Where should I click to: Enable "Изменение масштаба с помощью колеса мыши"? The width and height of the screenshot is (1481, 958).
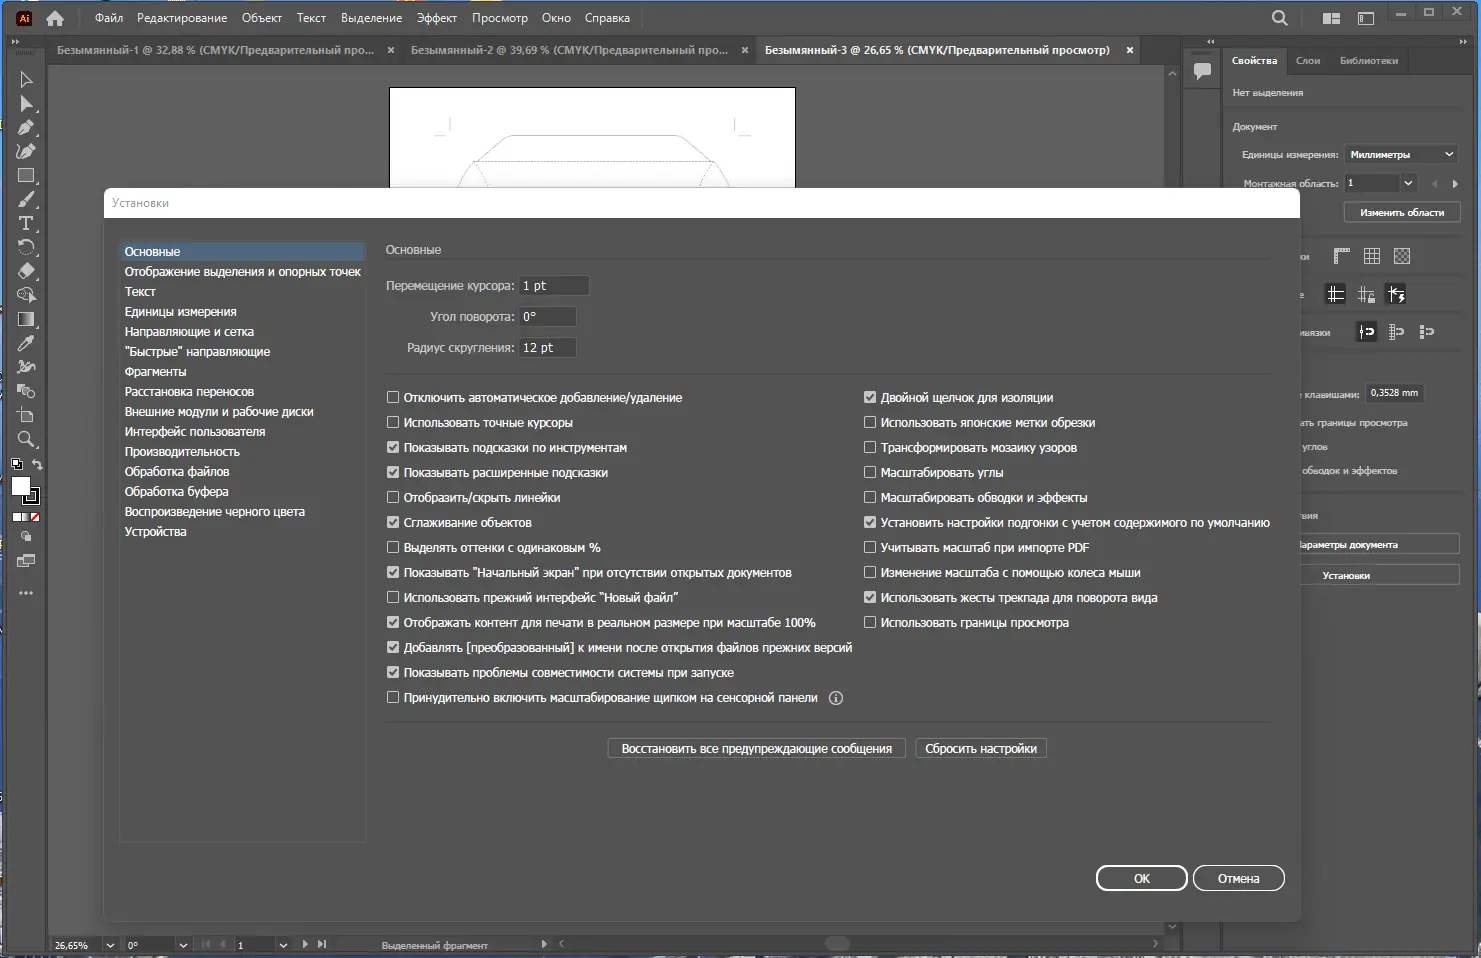pyautogui.click(x=870, y=573)
